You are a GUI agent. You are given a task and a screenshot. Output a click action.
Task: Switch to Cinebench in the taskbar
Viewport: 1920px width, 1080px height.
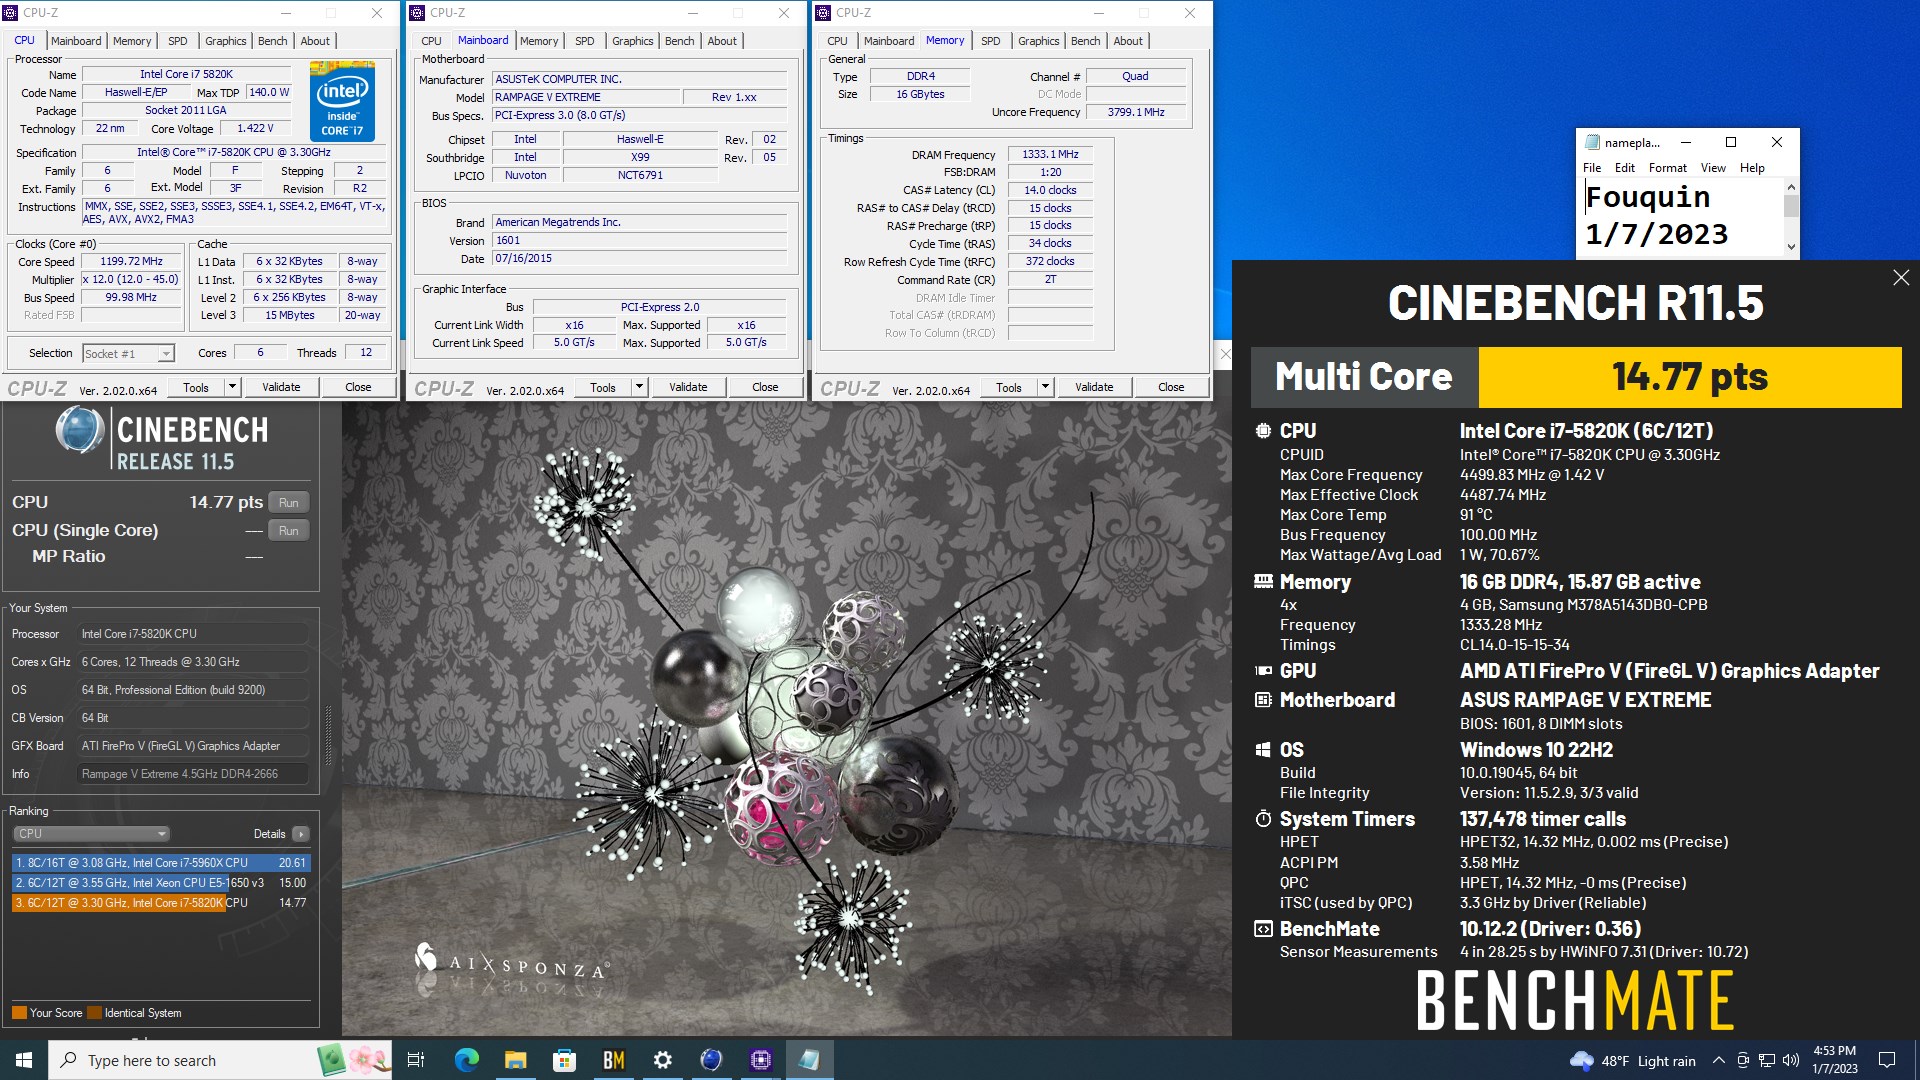click(x=711, y=1060)
